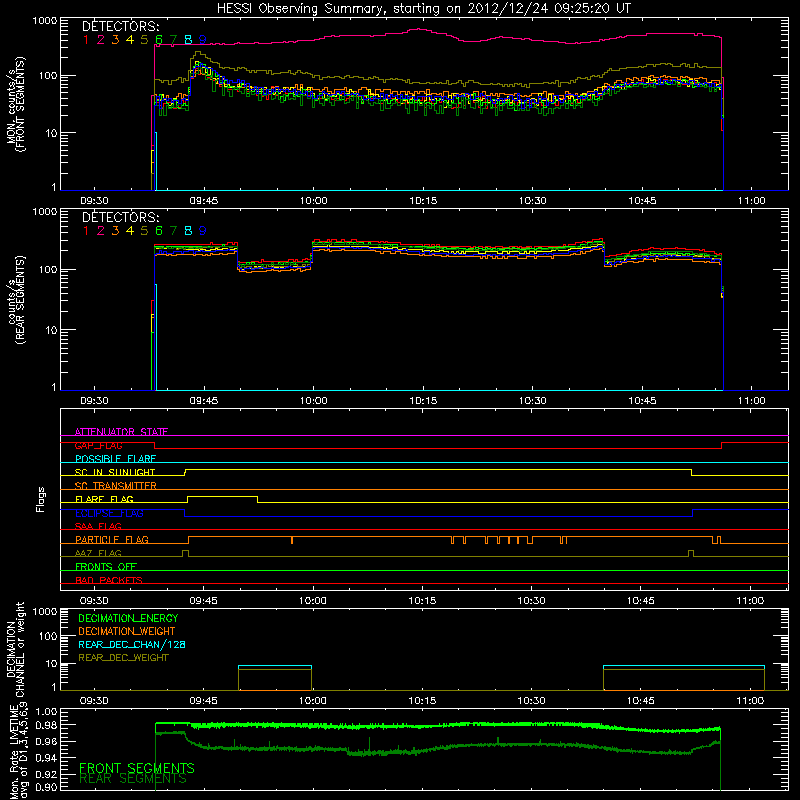The height and width of the screenshot is (800, 800).
Task: Click the 09:30 tick label under Flags plot
Action: click(94, 601)
